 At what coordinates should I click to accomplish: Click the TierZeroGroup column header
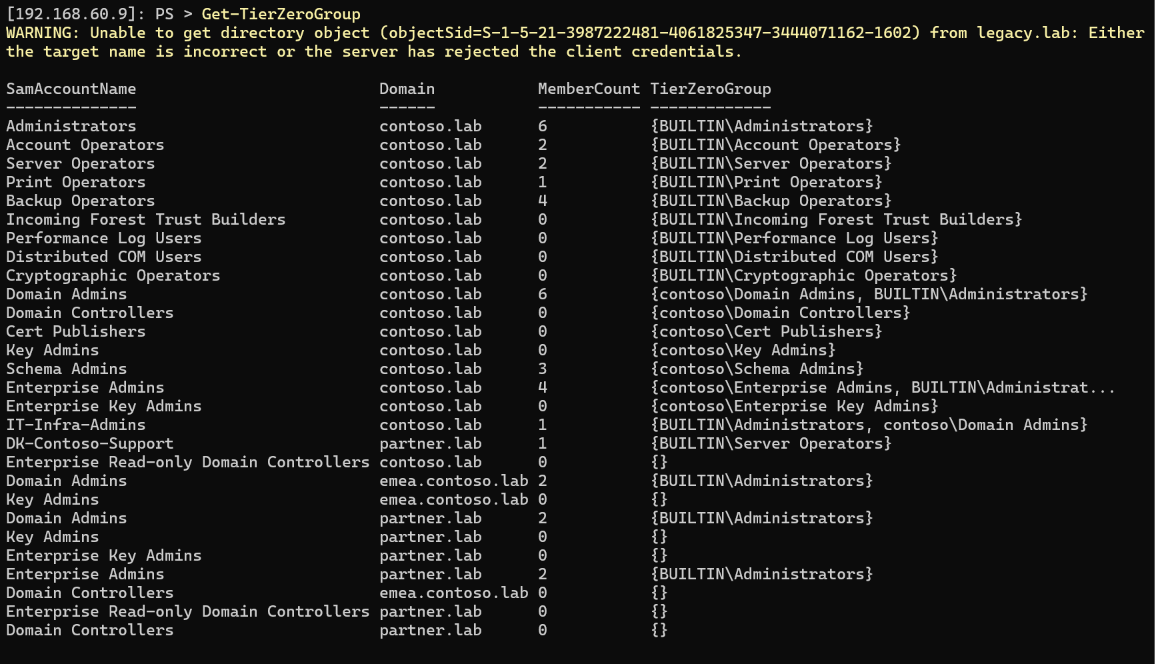click(x=710, y=89)
